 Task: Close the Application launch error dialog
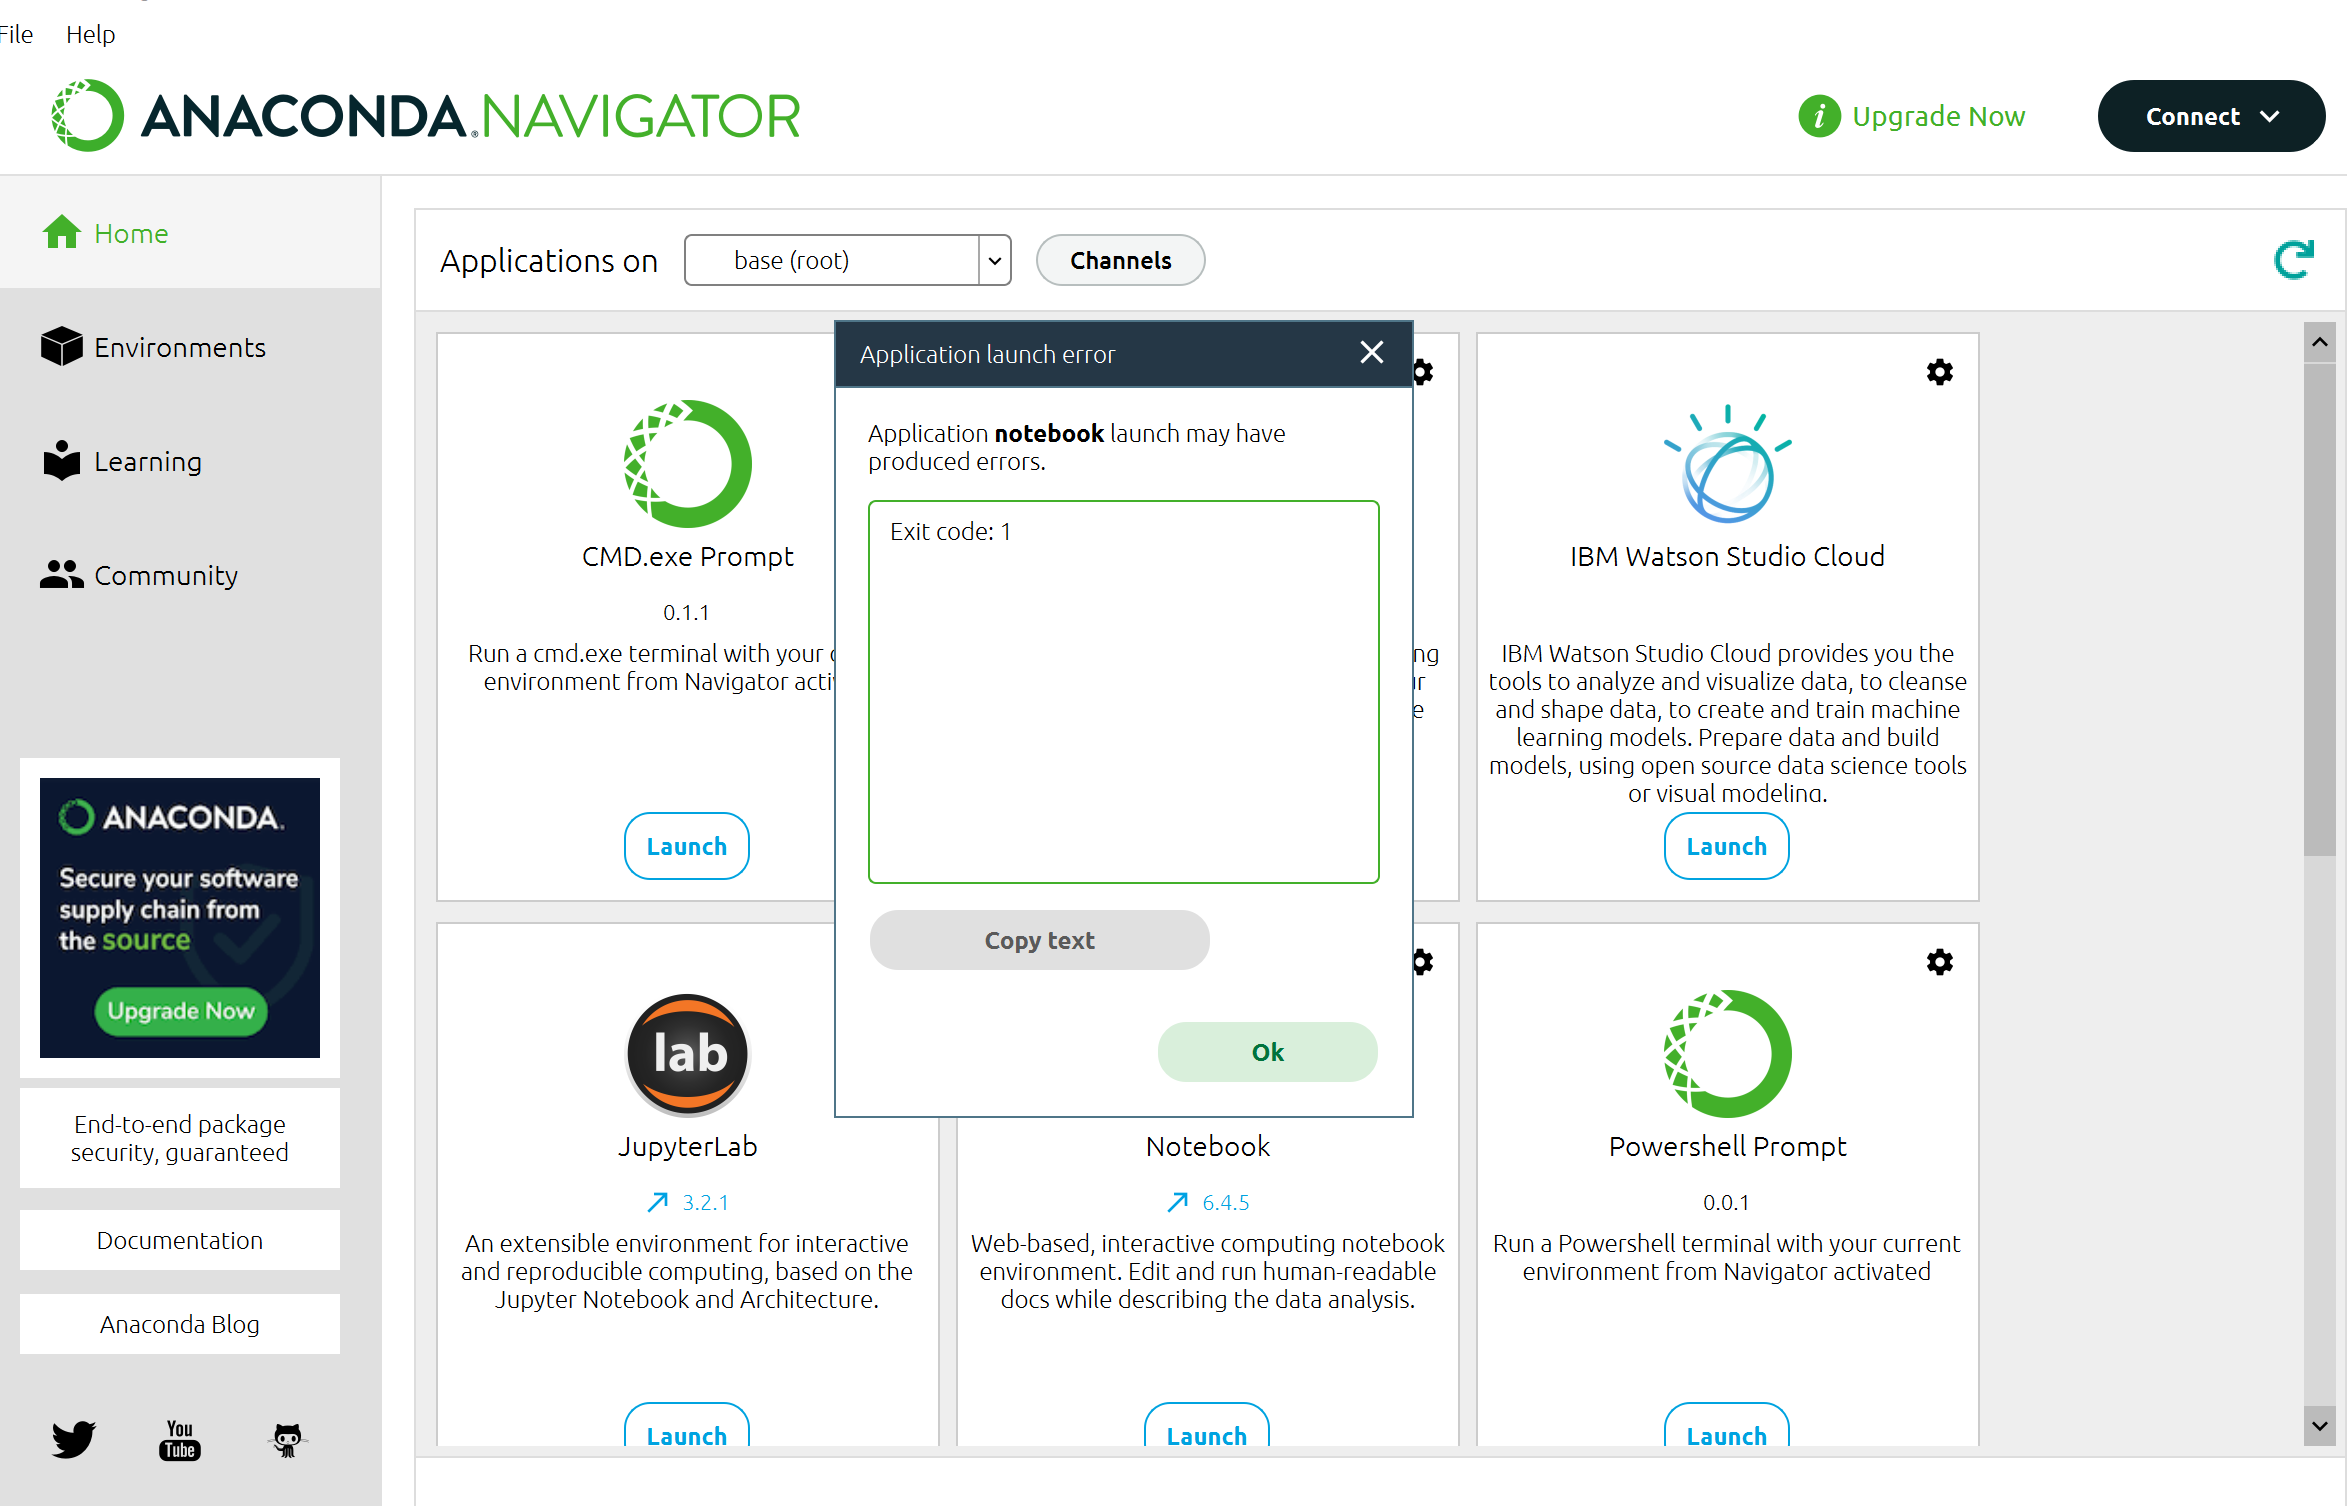[x=1371, y=352]
